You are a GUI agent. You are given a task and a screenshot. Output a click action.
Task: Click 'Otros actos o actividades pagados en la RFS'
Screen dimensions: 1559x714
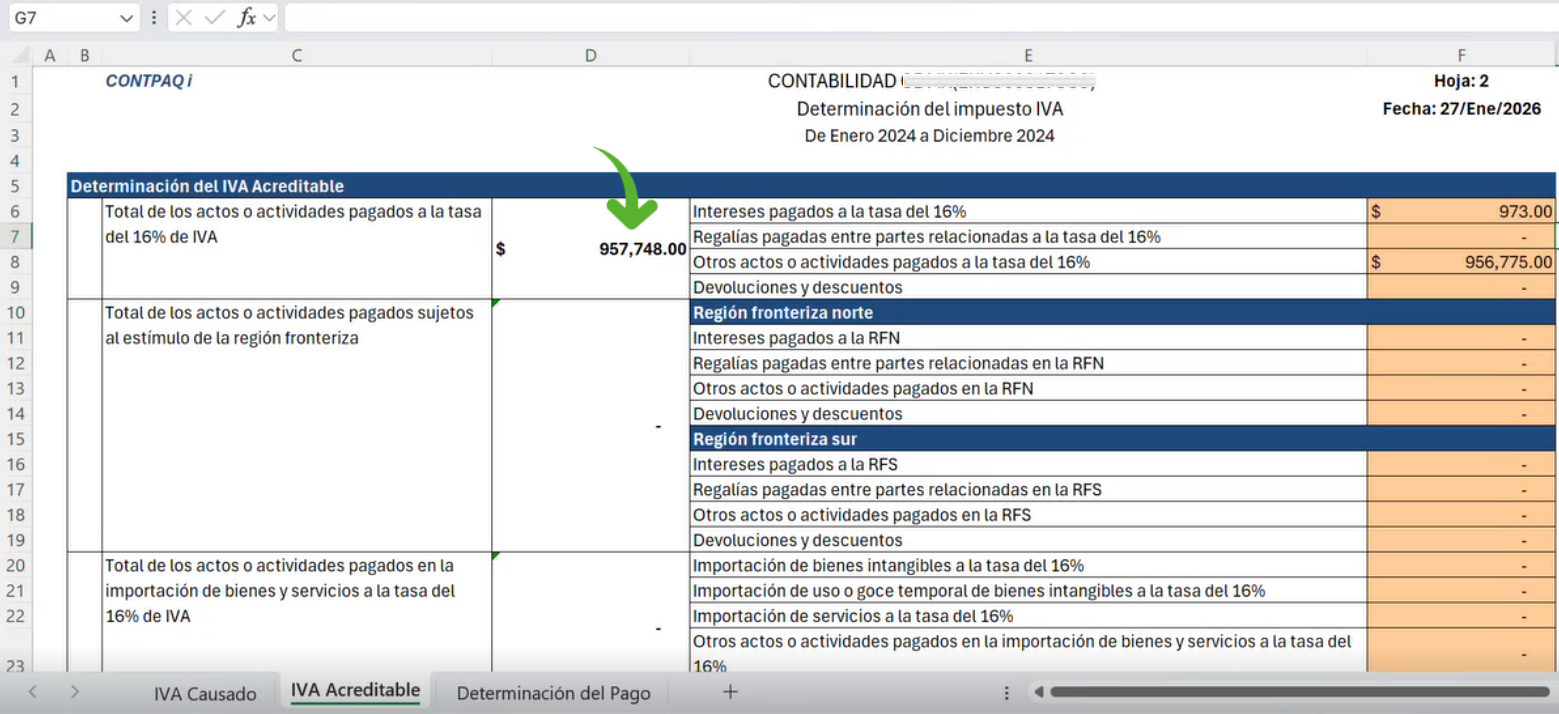pyautogui.click(x=862, y=515)
